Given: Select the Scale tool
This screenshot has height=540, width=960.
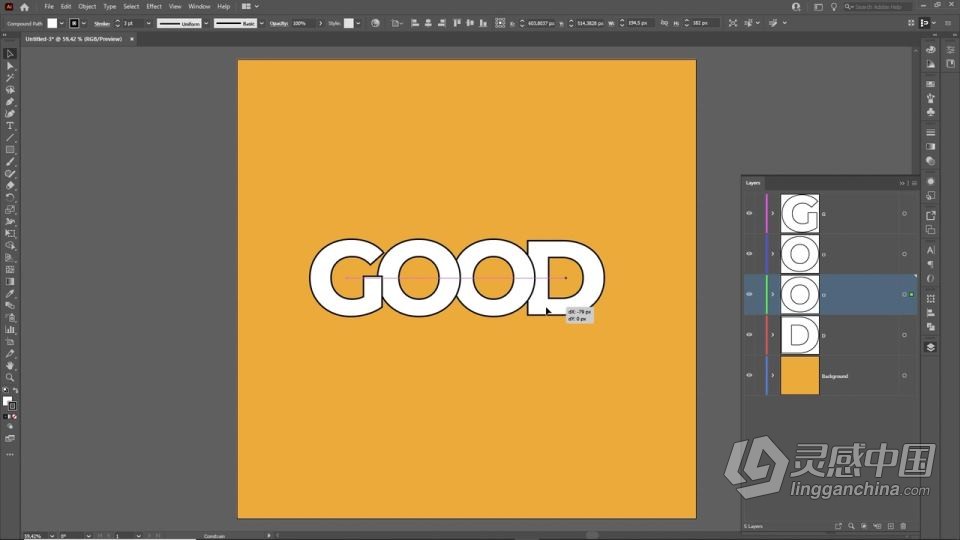Looking at the screenshot, I should pyautogui.click(x=10, y=210).
